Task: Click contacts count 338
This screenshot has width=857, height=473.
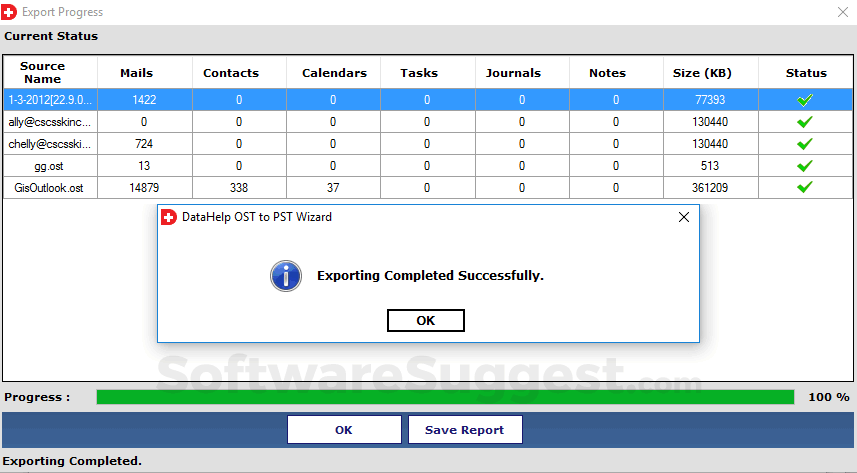Action: pos(239,188)
